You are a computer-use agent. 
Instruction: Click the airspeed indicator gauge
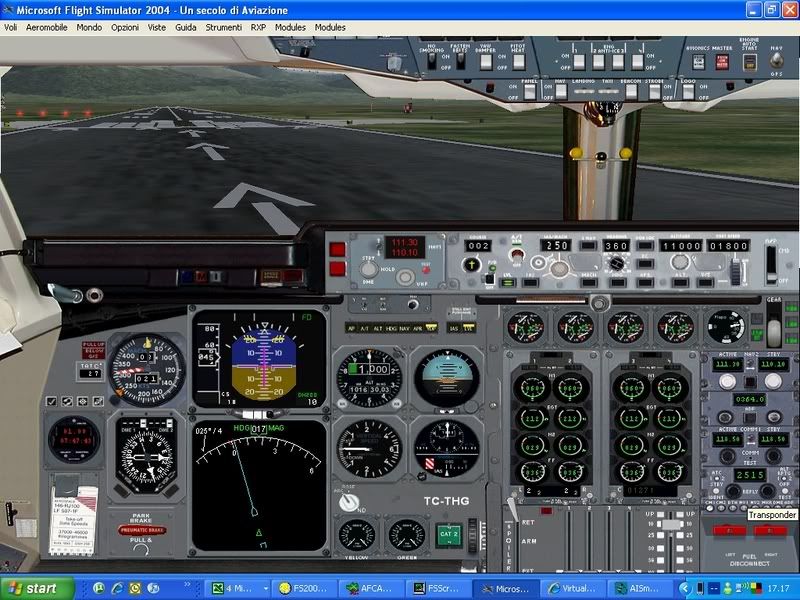(x=147, y=370)
